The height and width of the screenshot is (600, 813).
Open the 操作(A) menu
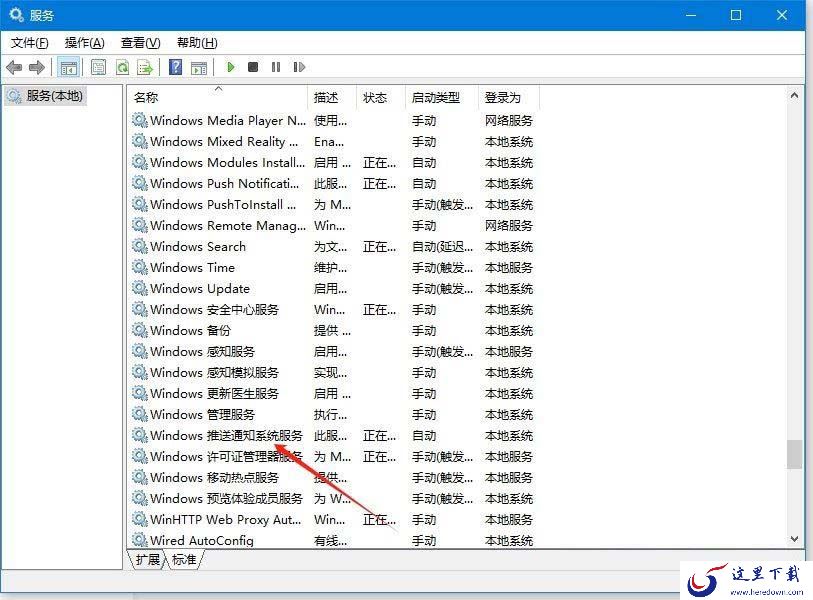(85, 43)
